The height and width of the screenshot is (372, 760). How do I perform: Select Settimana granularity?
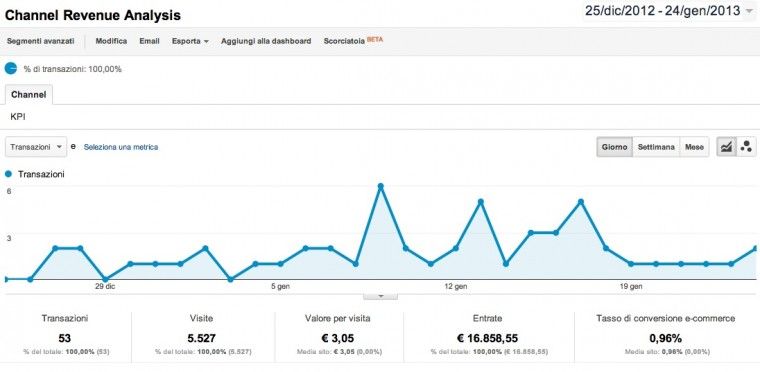coord(656,147)
